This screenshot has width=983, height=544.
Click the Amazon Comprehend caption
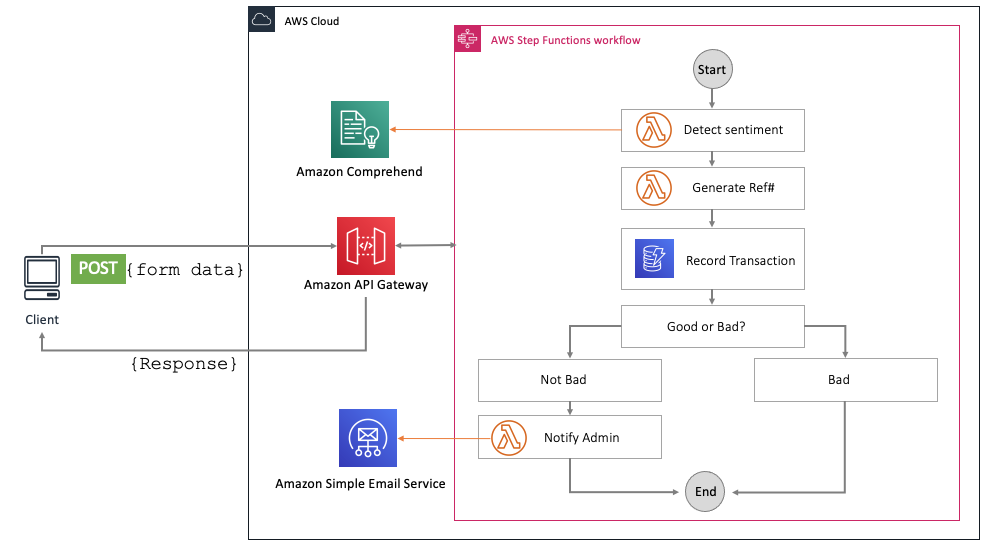click(x=359, y=172)
